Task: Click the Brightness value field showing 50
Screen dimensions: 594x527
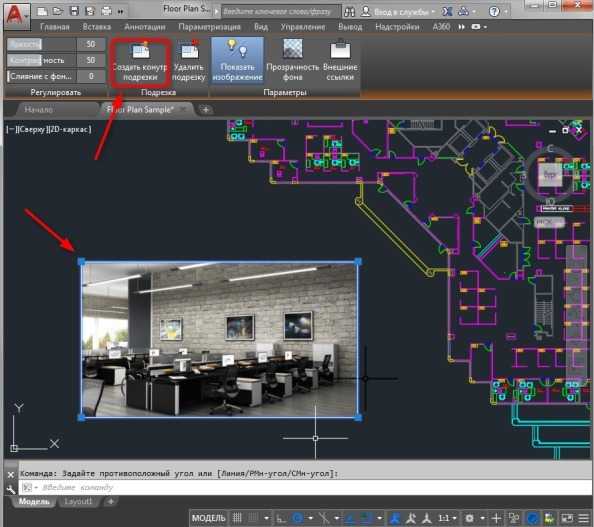Action: click(91, 44)
